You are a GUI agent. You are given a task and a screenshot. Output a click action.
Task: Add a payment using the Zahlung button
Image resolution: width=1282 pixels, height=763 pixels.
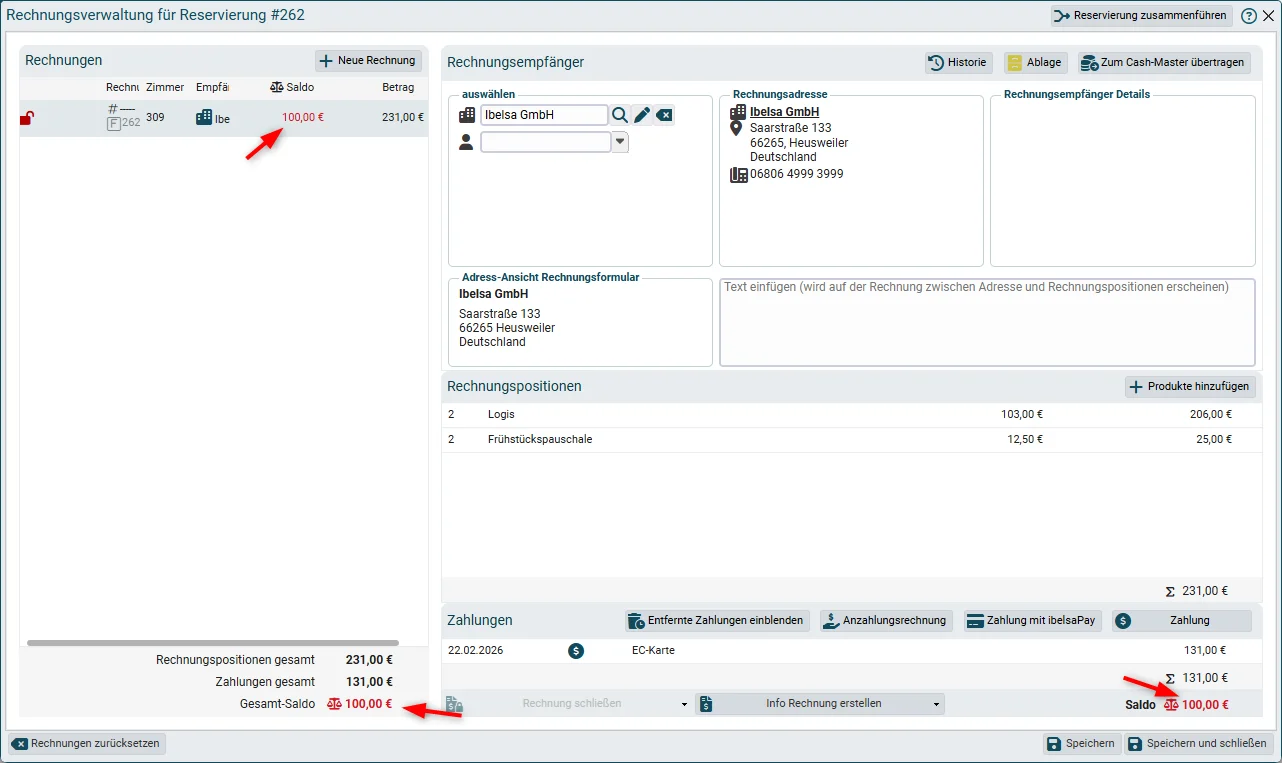[x=1181, y=621]
